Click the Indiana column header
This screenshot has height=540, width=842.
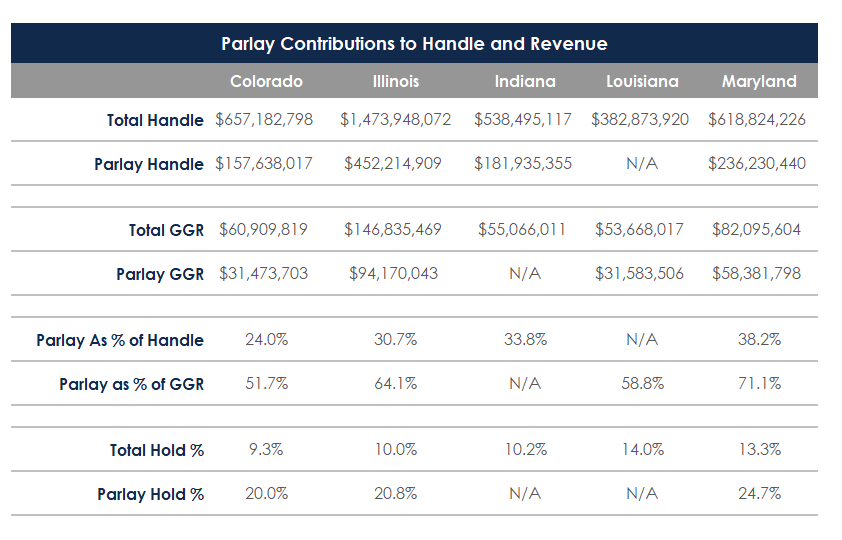524,82
